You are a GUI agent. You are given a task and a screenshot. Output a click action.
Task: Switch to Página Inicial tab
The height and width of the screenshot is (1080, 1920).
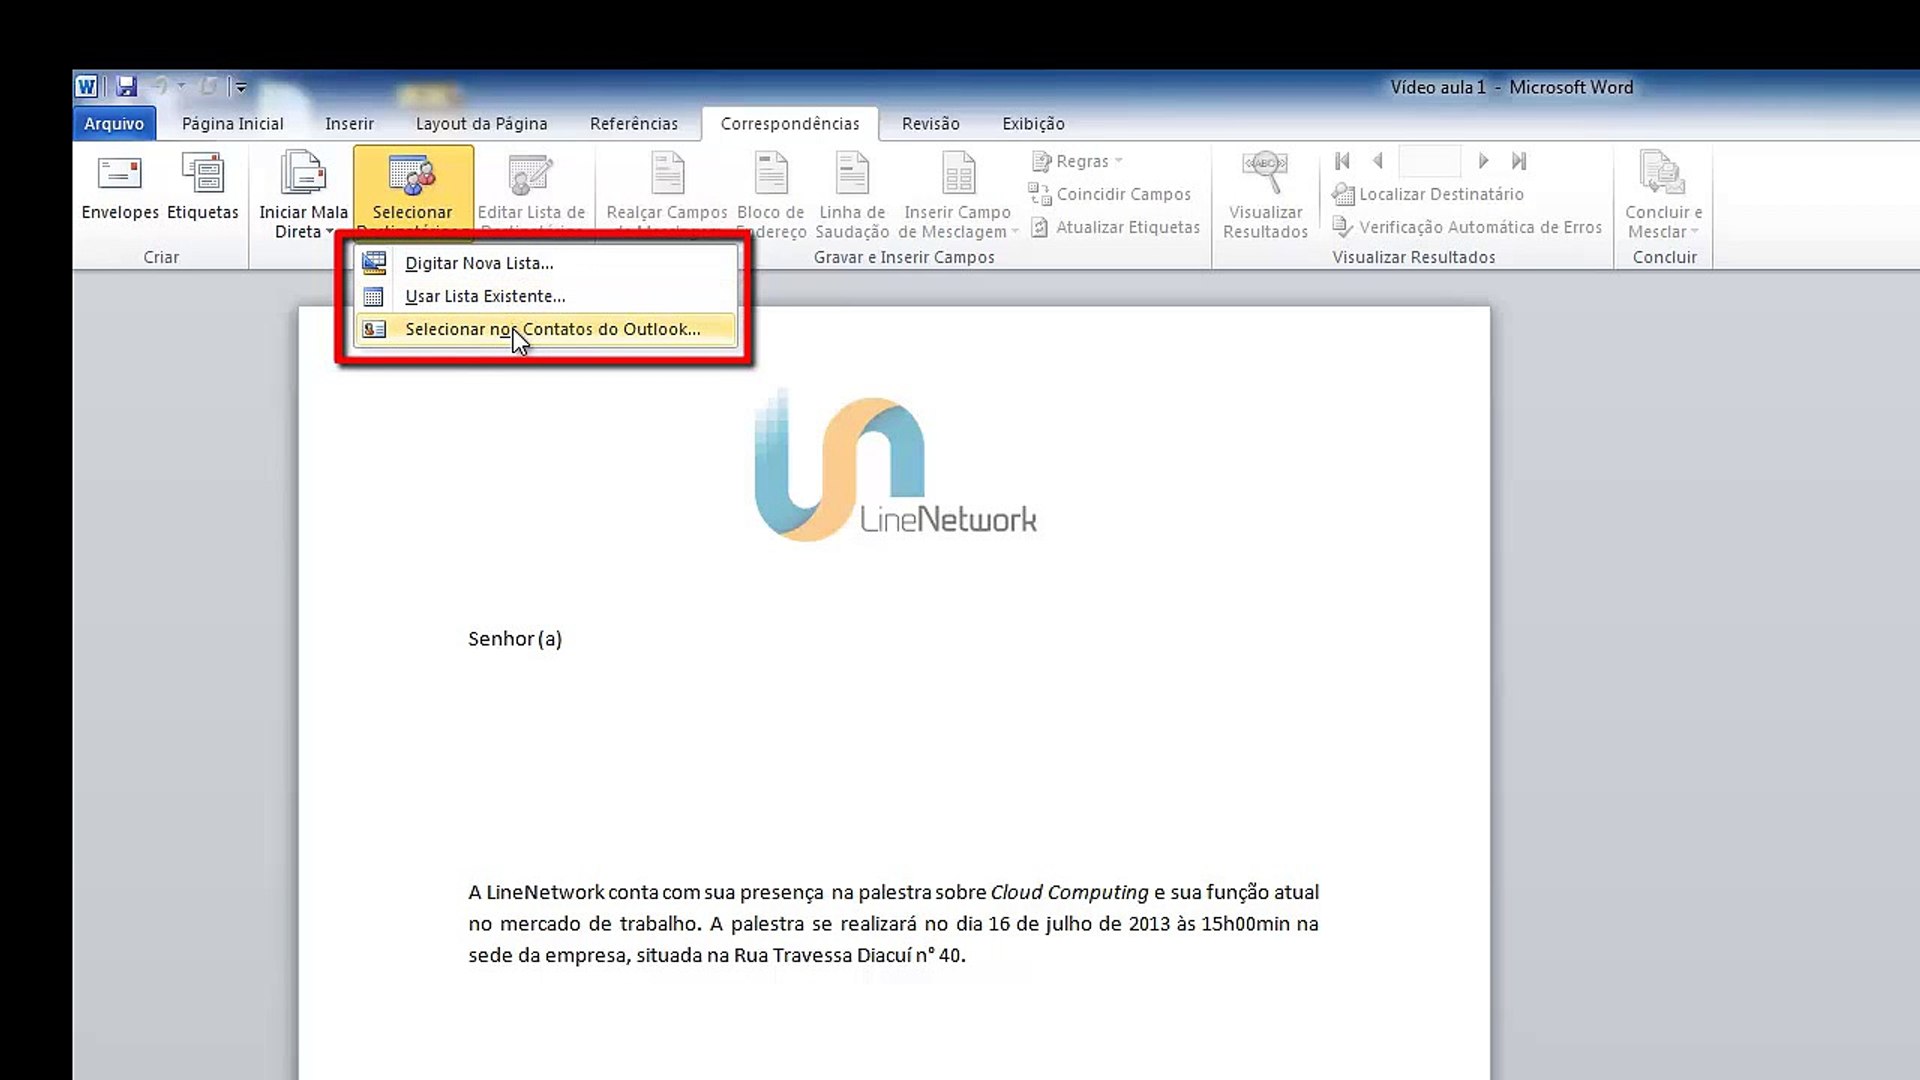pyautogui.click(x=232, y=124)
